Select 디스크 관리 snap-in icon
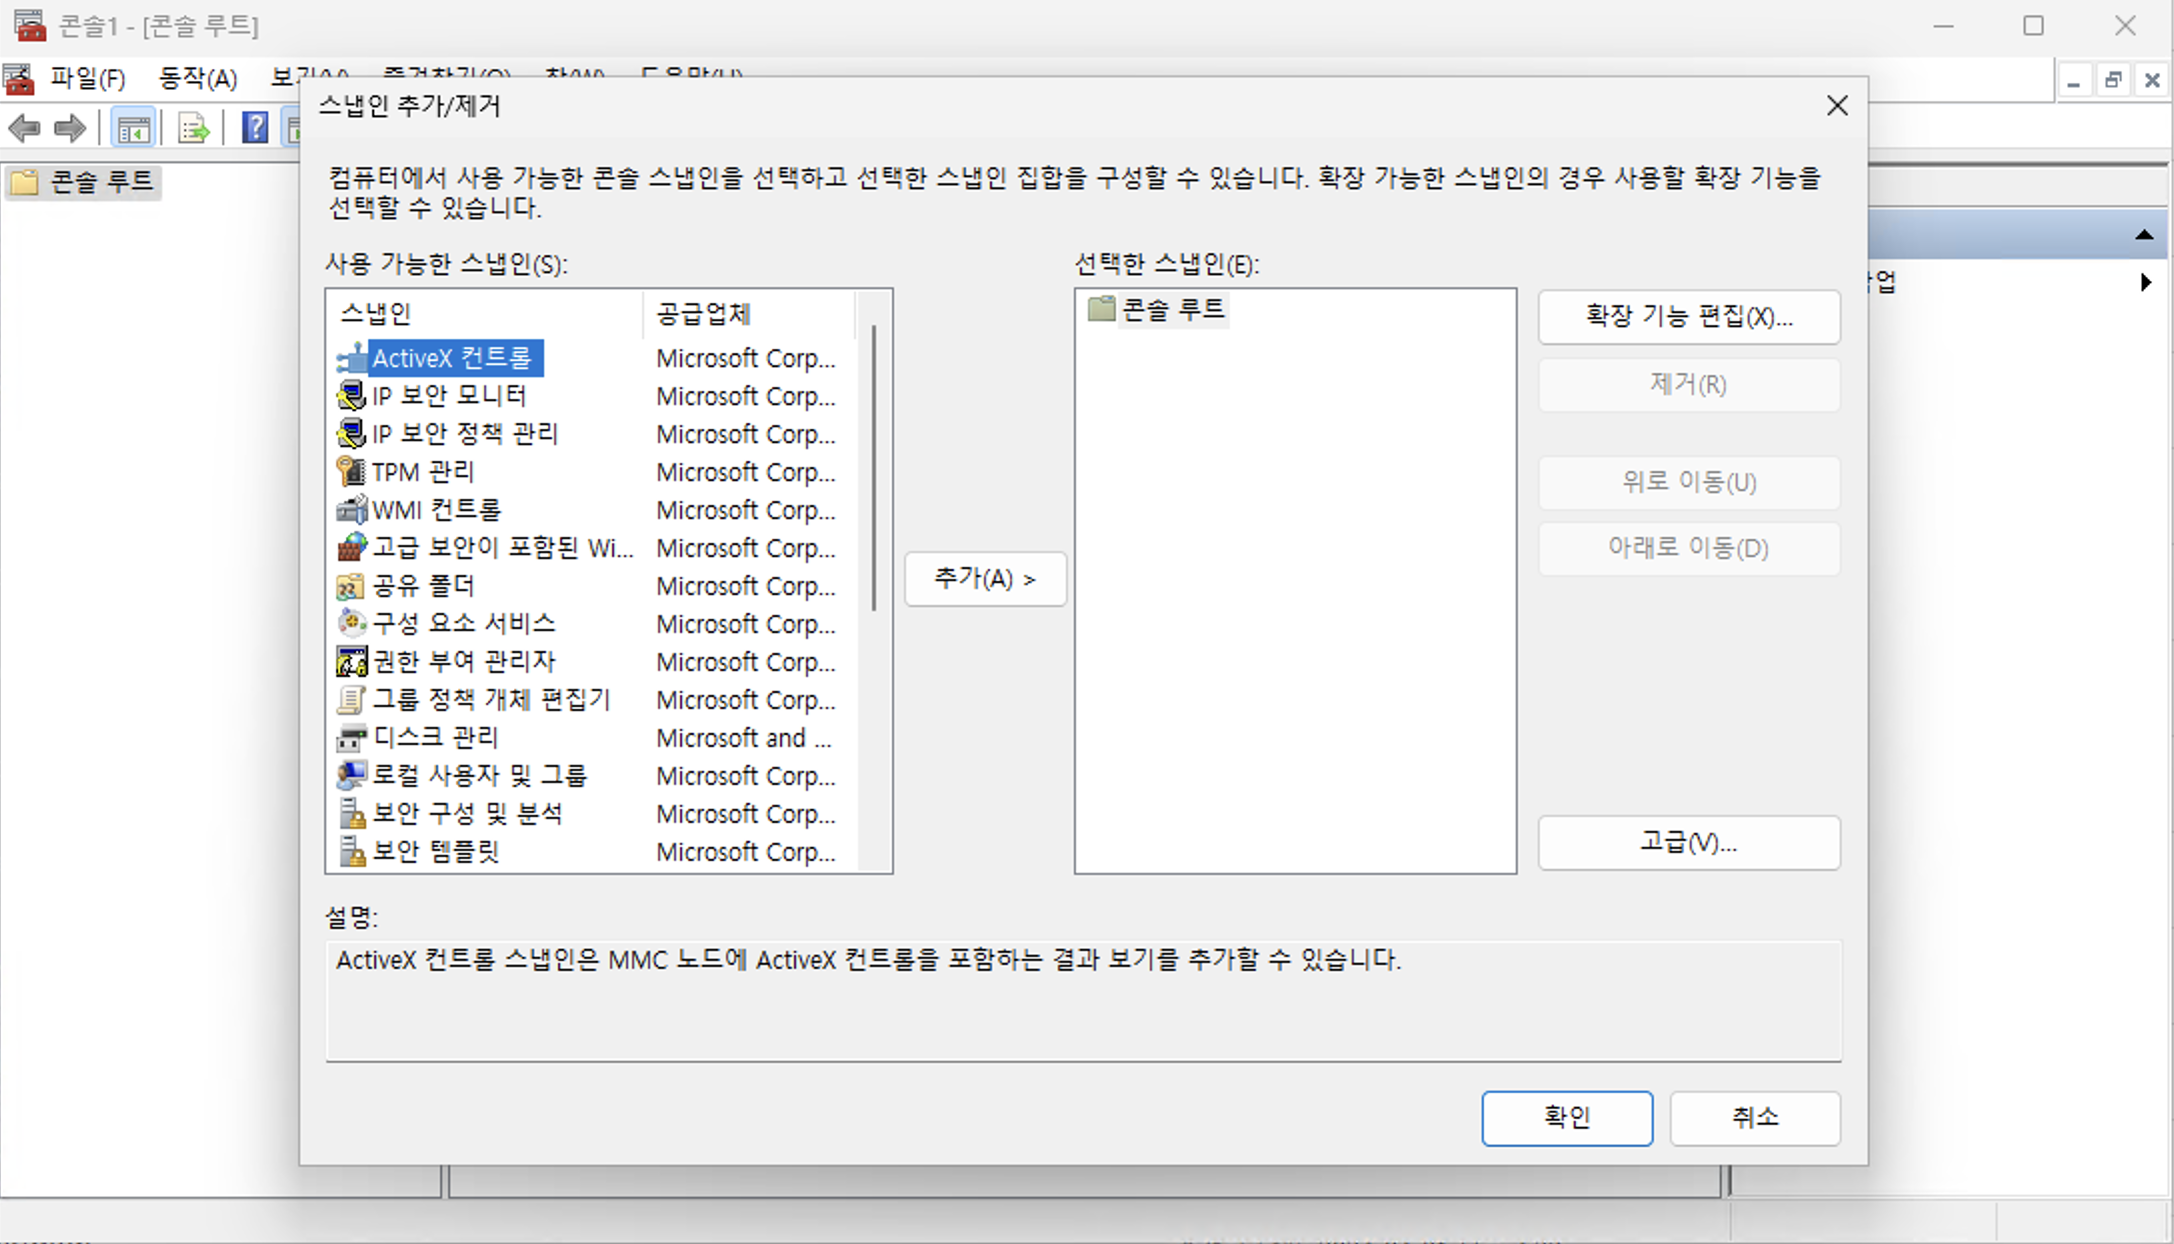Screen dimensions: 2174x1244 pyautogui.click(x=351, y=738)
